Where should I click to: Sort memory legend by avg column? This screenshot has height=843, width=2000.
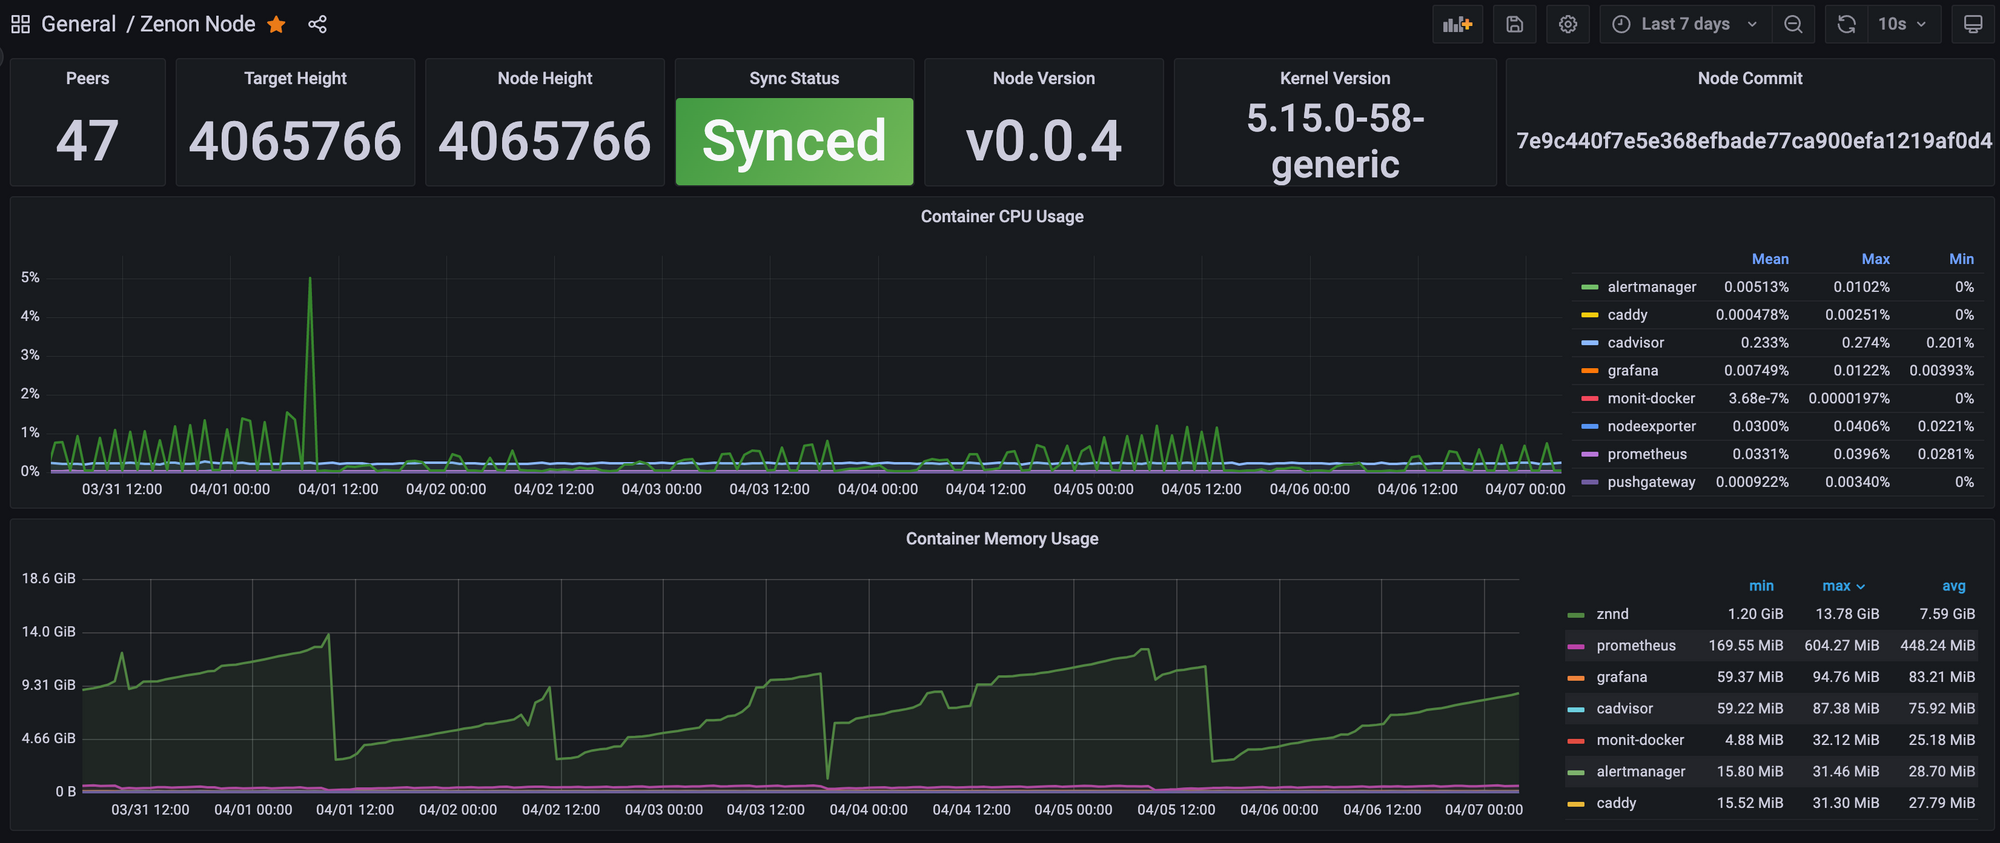point(1954,586)
